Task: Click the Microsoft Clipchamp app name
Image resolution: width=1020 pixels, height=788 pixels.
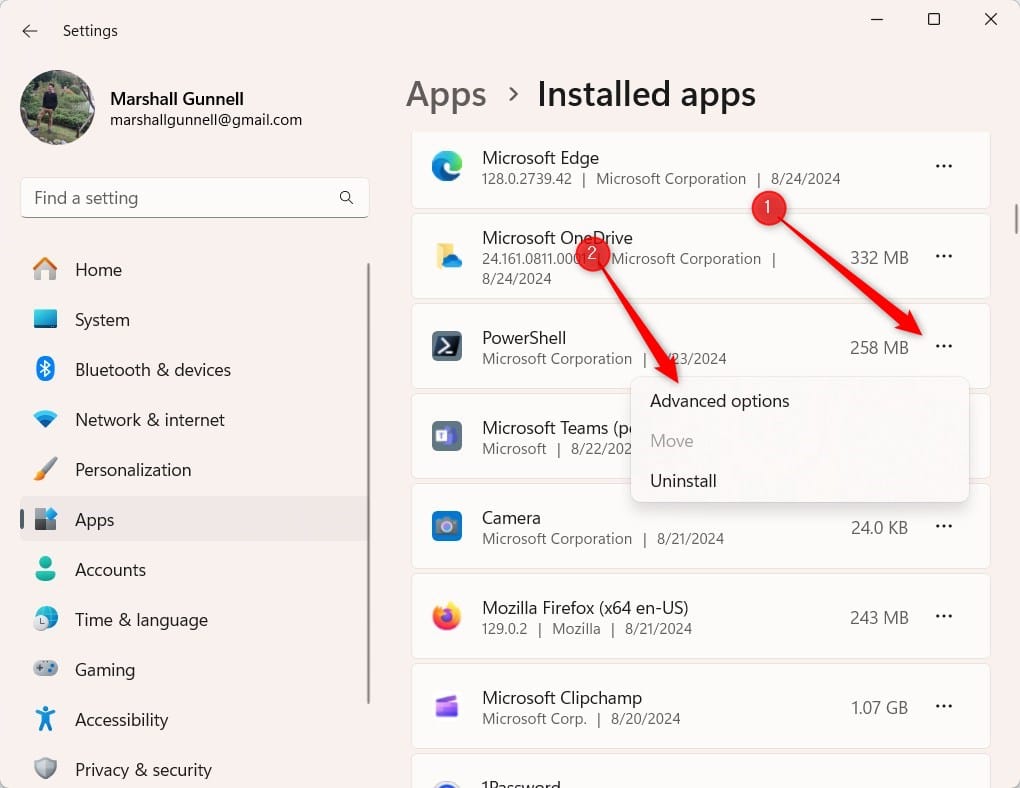Action: pos(561,698)
